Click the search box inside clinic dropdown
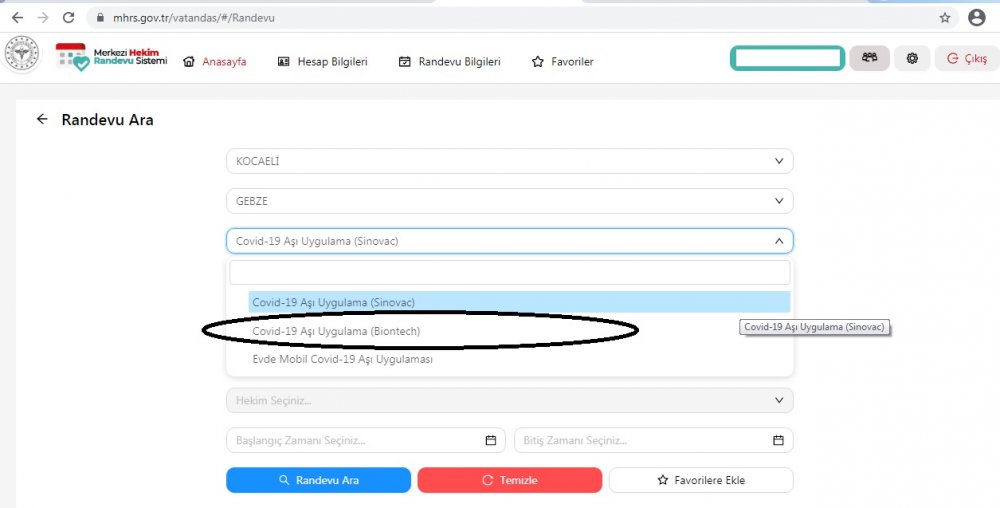 tap(509, 273)
